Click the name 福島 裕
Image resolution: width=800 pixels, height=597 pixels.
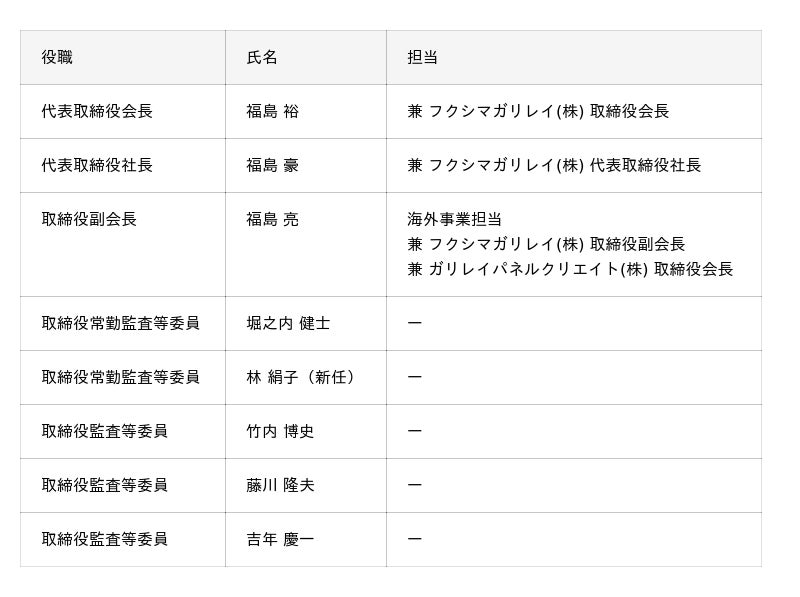(x=272, y=112)
